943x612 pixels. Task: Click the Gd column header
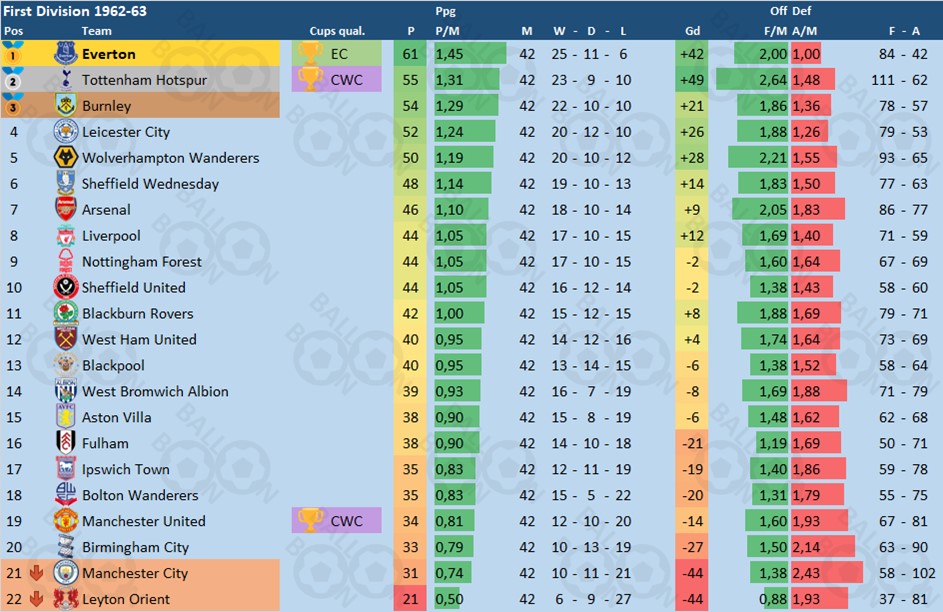tap(692, 31)
